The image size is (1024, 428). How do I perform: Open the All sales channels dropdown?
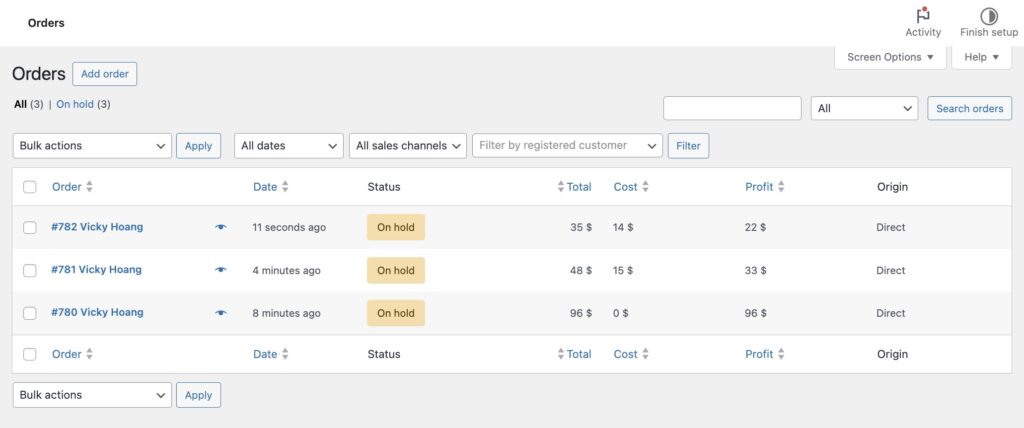click(408, 146)
